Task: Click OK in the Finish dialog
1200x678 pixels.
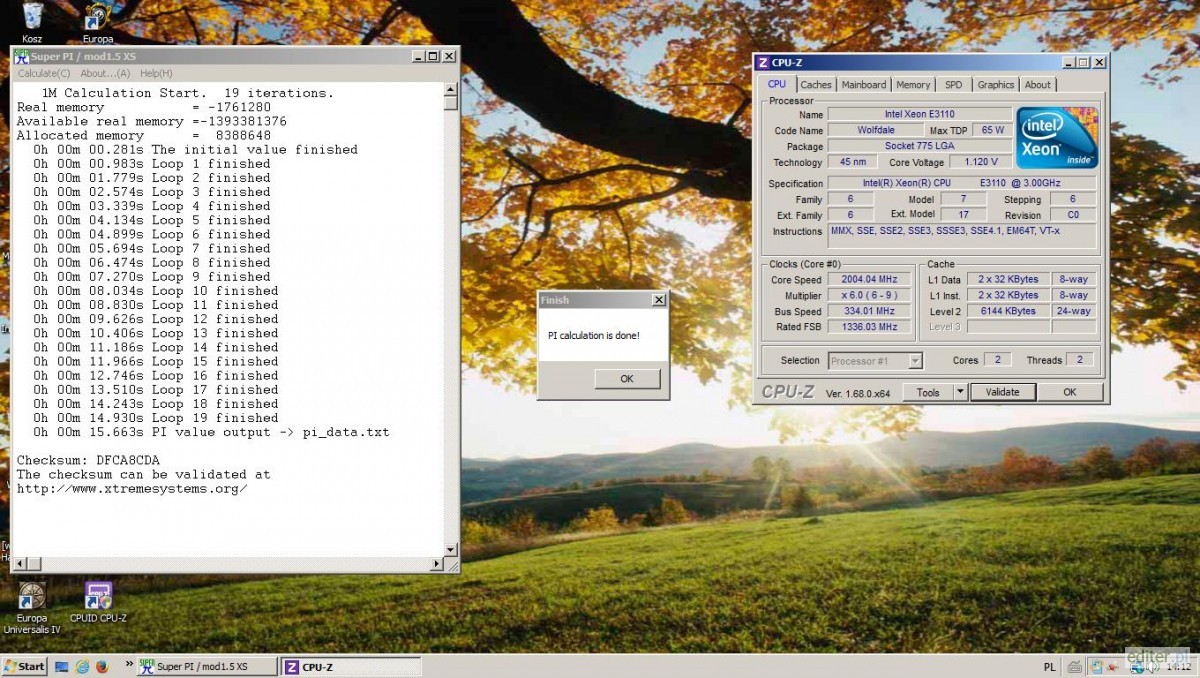Action: click(x=627, y=379)
